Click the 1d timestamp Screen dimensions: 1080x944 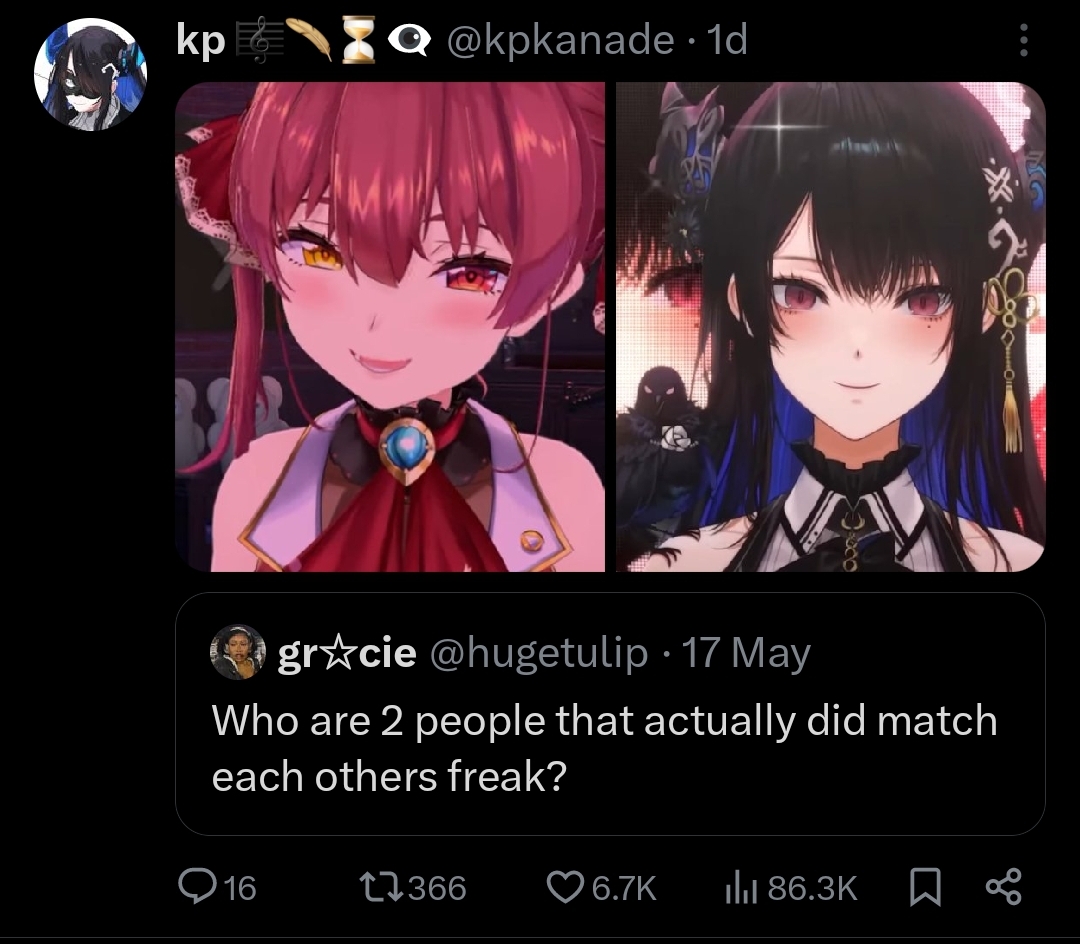[x=727, y=40]
